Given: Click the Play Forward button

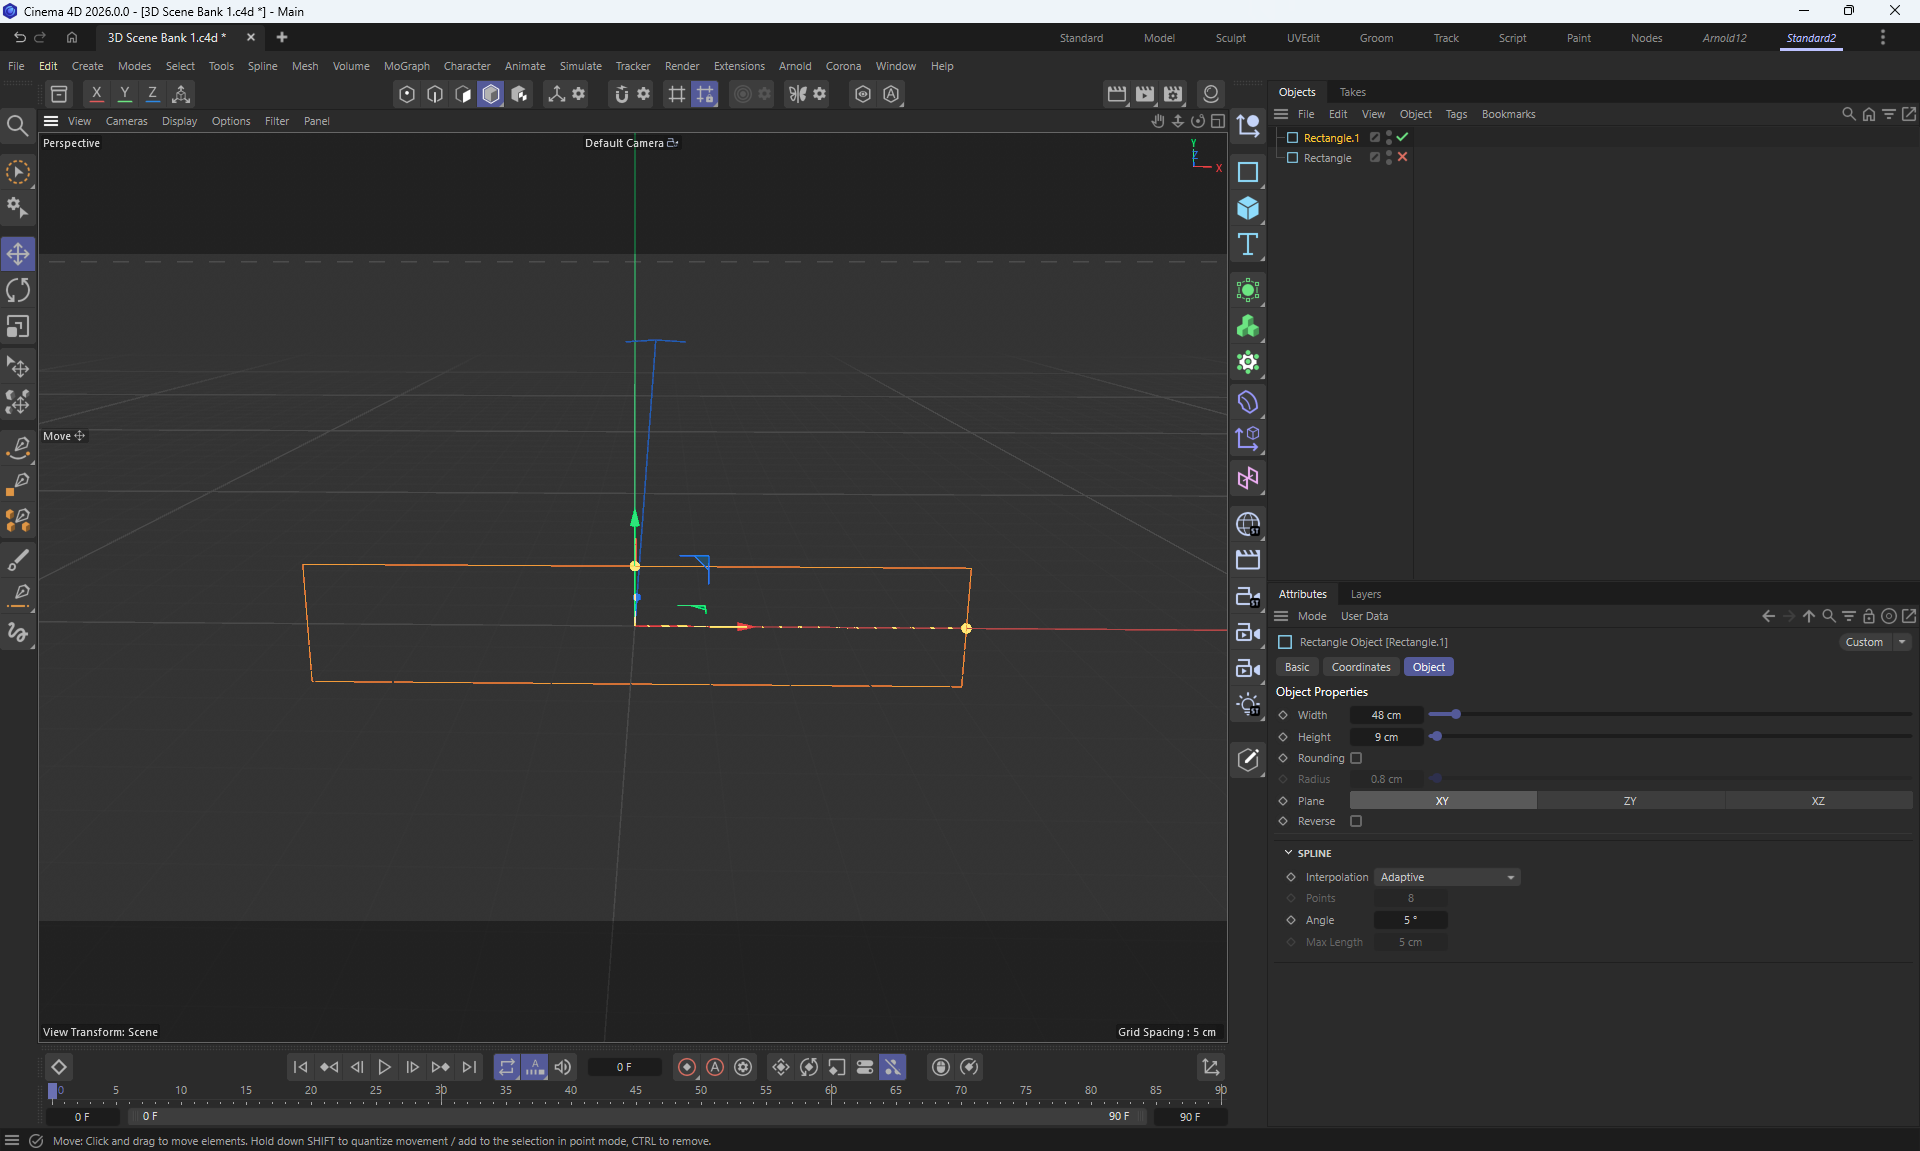Looking at the screenshot, I should coord(384,1067).
